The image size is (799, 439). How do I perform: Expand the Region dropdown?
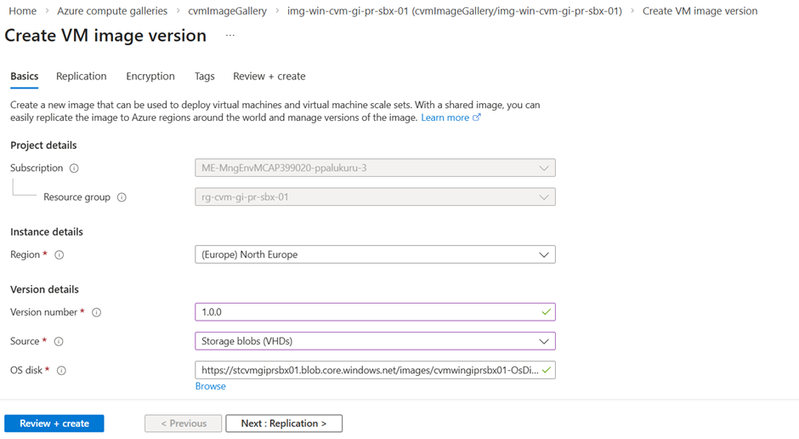coord(374,254)
